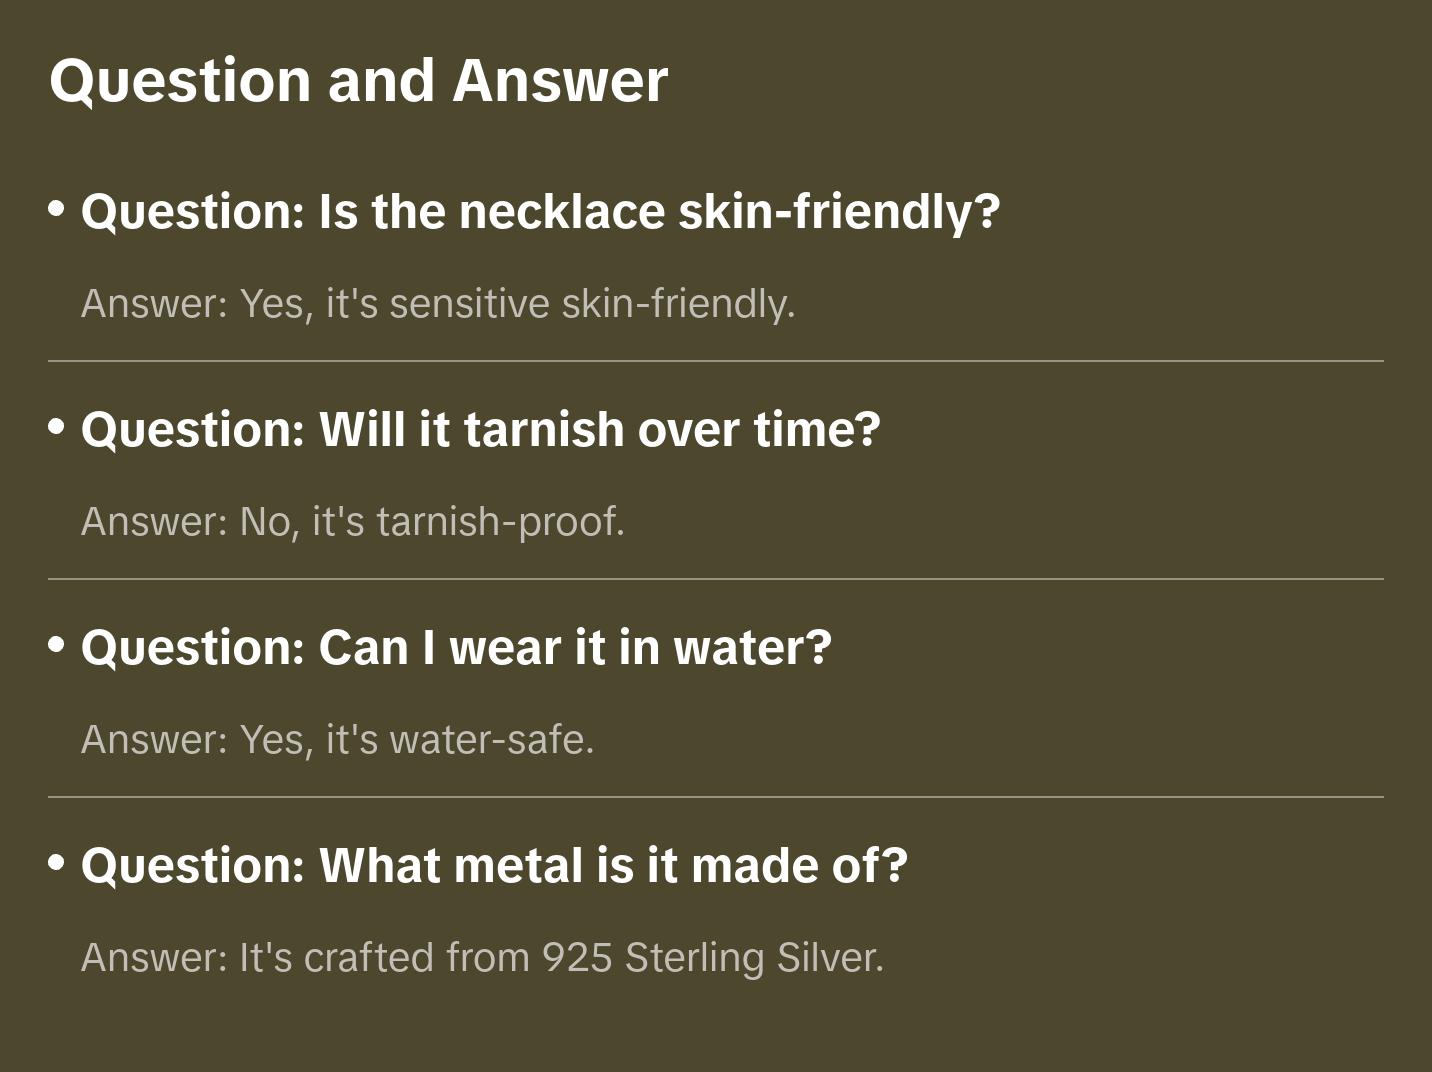Viewport: 1432px width, 1072px height.
Task: Expand the "What metal is it made of?" question
Action: [x=494, y=865]
